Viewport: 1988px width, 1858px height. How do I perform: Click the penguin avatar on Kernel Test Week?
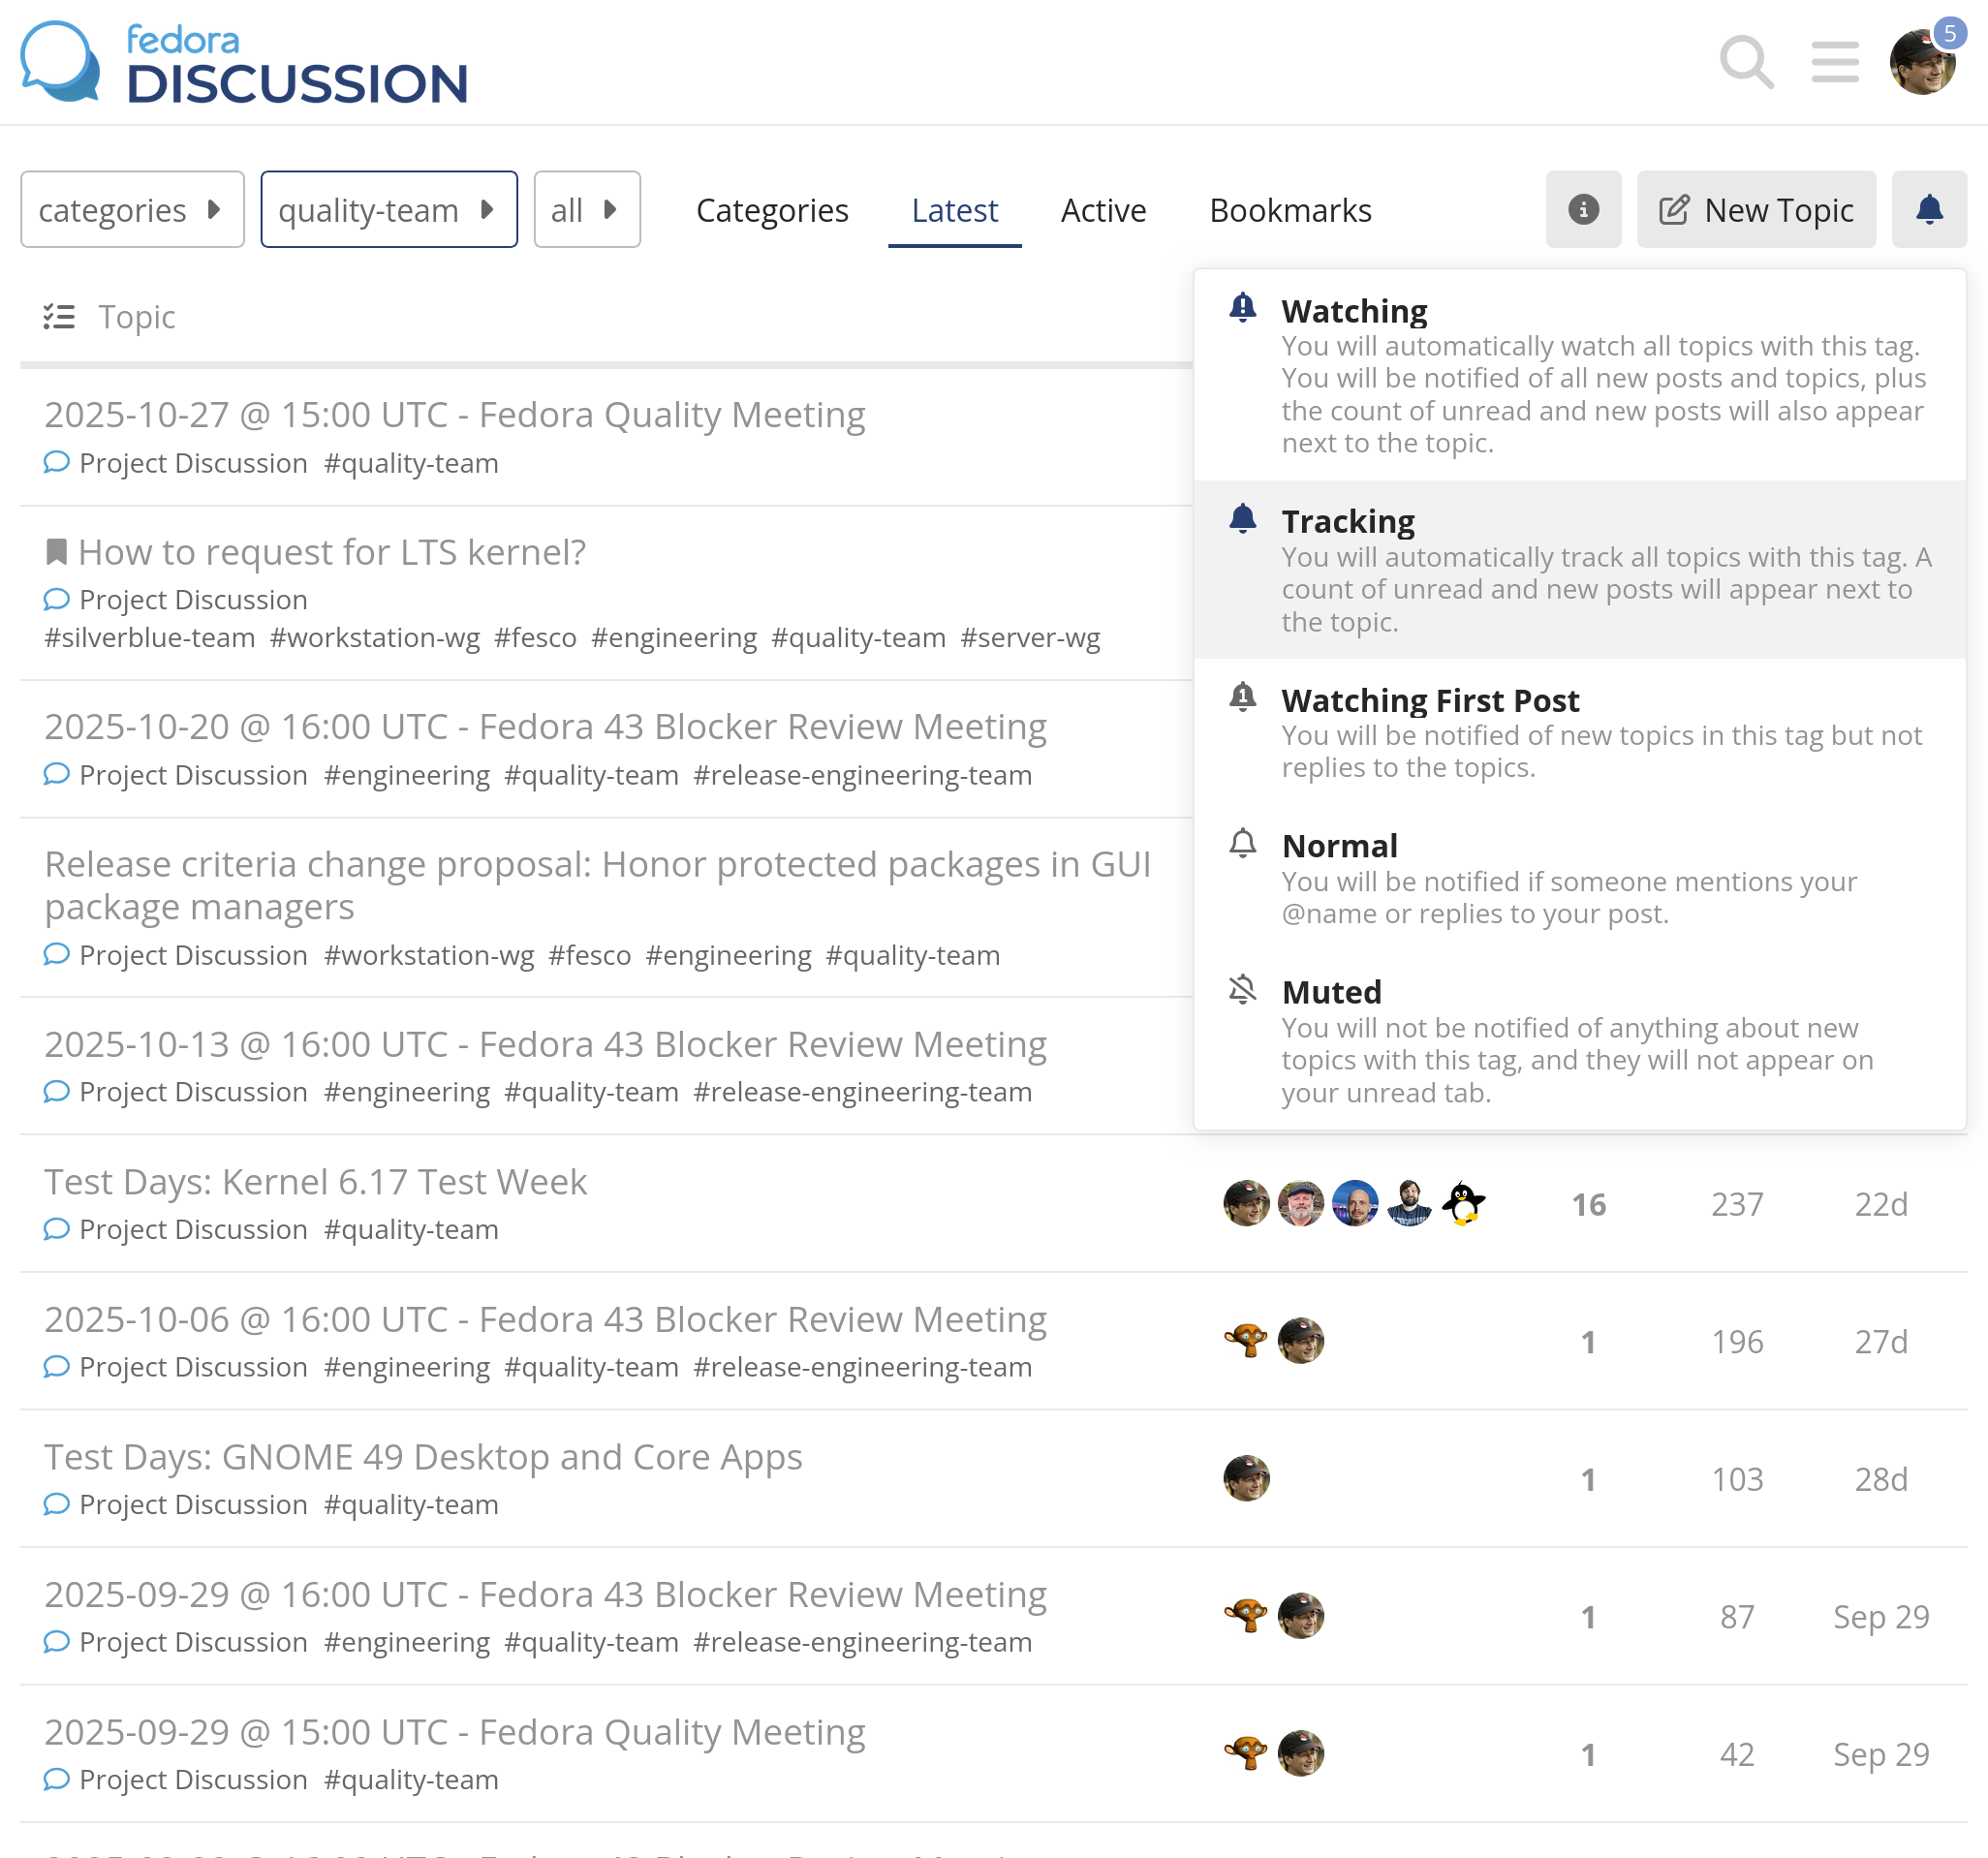[x=1464, y=1203]
